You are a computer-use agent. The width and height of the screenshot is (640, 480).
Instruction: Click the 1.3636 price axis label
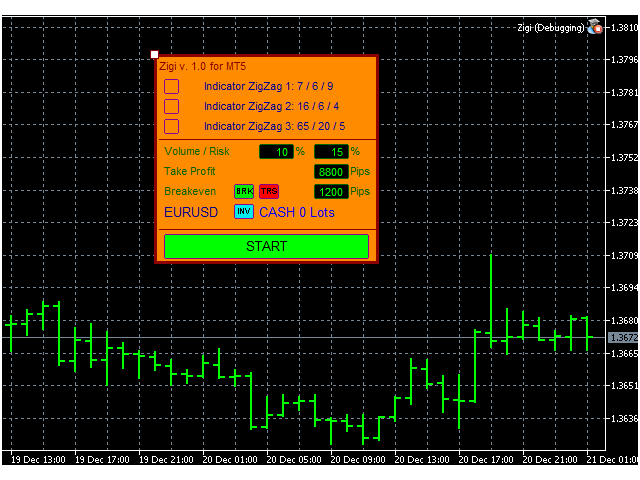[624, 418]
